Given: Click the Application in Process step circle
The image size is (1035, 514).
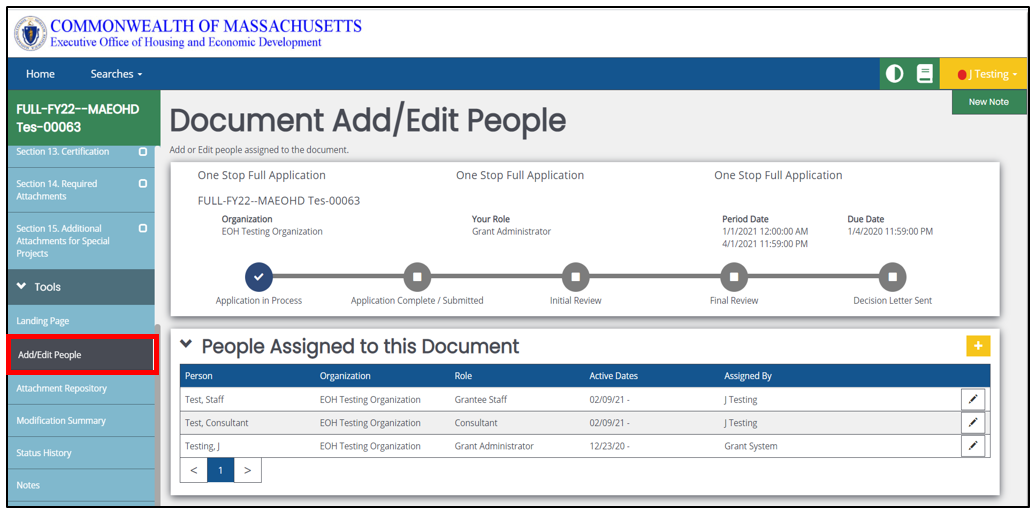Looking at the screenshot, I should click(x=259, y=277).
